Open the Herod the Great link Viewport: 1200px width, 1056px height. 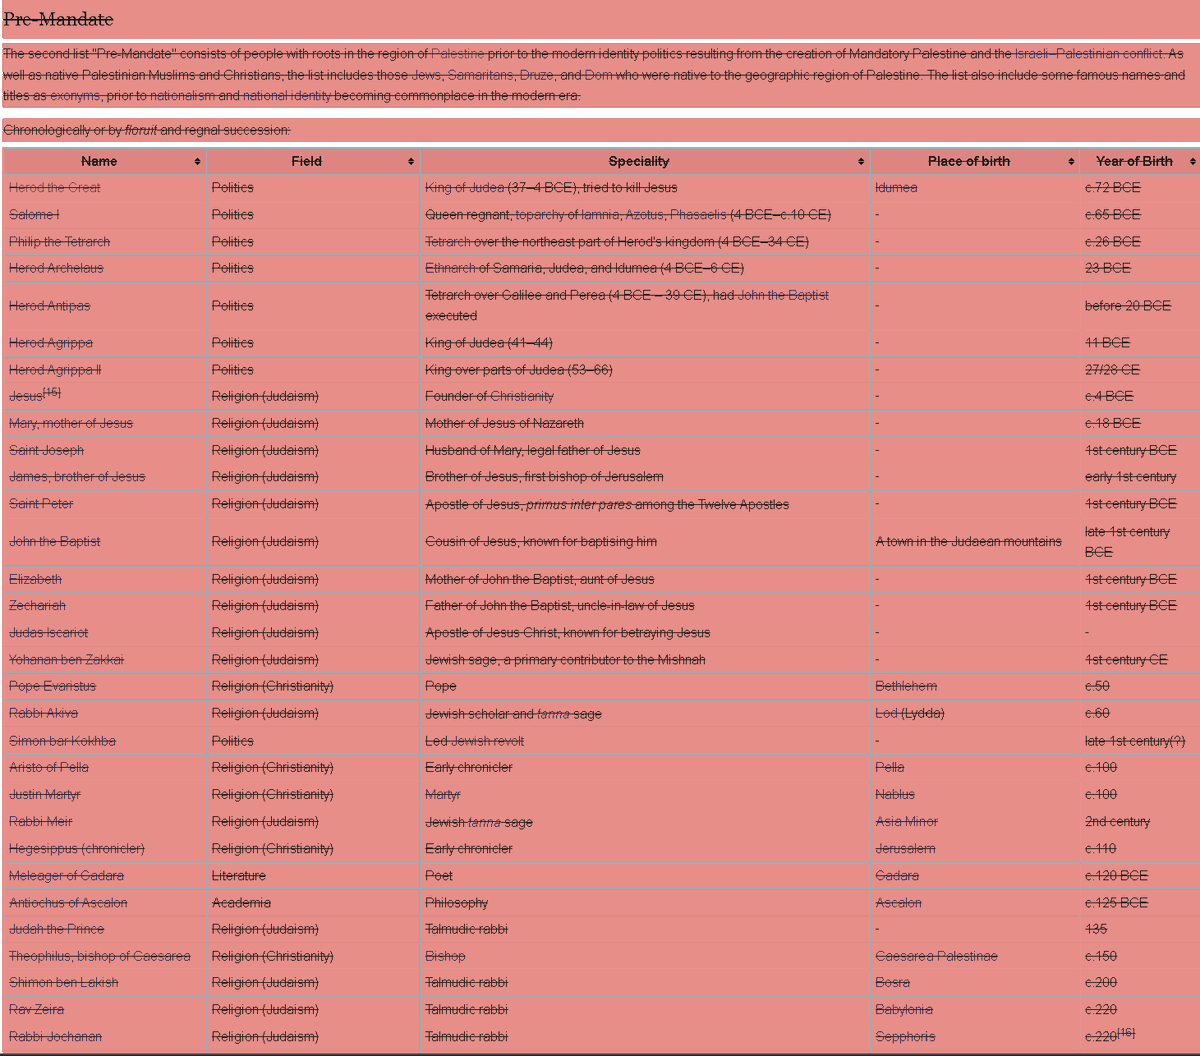(55, 188)
